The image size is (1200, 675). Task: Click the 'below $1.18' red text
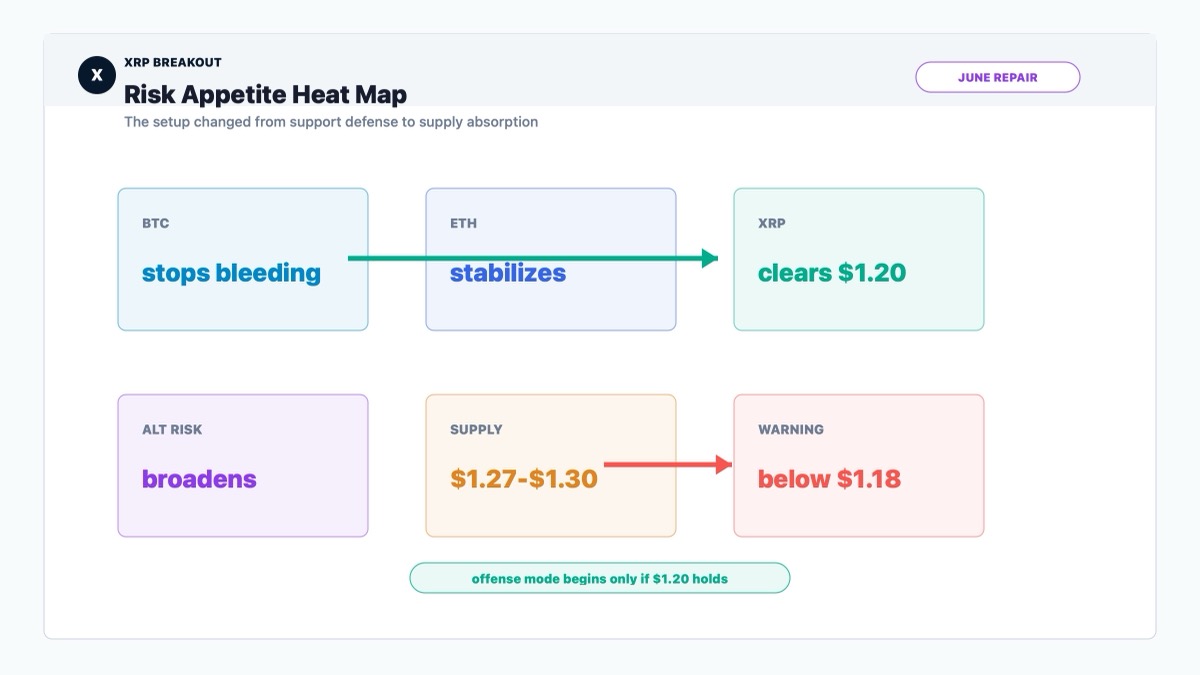point(829,479)
